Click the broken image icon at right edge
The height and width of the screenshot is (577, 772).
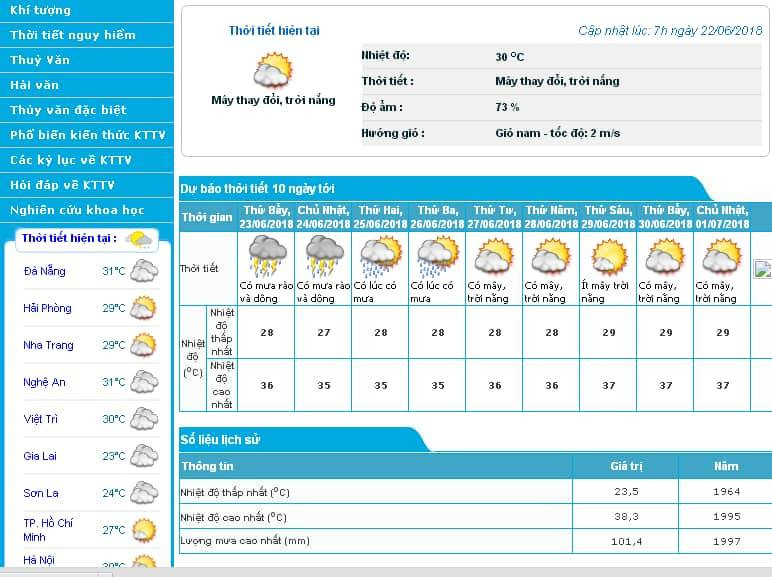pos(762,269)
